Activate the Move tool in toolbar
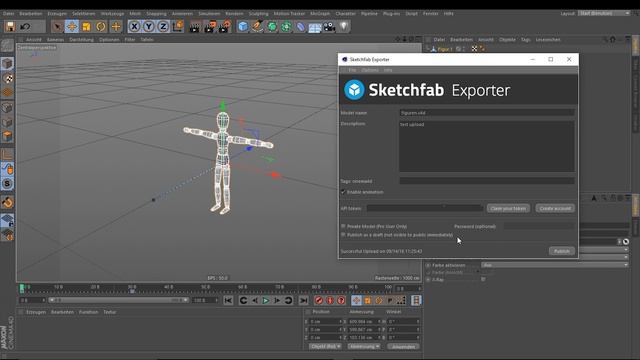 coord(72,27)
